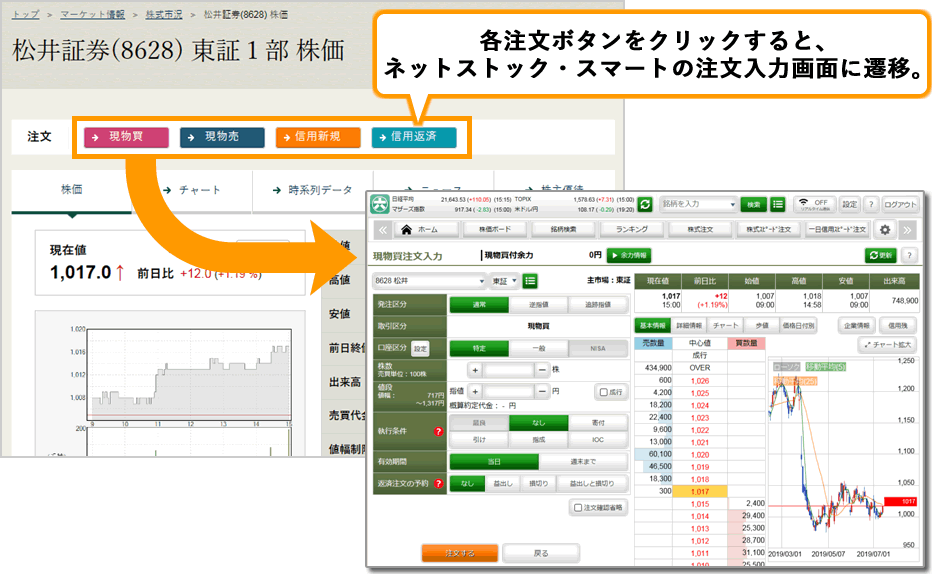Open ランキング in navigation bar
Screen dimensions: 932x574
631,229
